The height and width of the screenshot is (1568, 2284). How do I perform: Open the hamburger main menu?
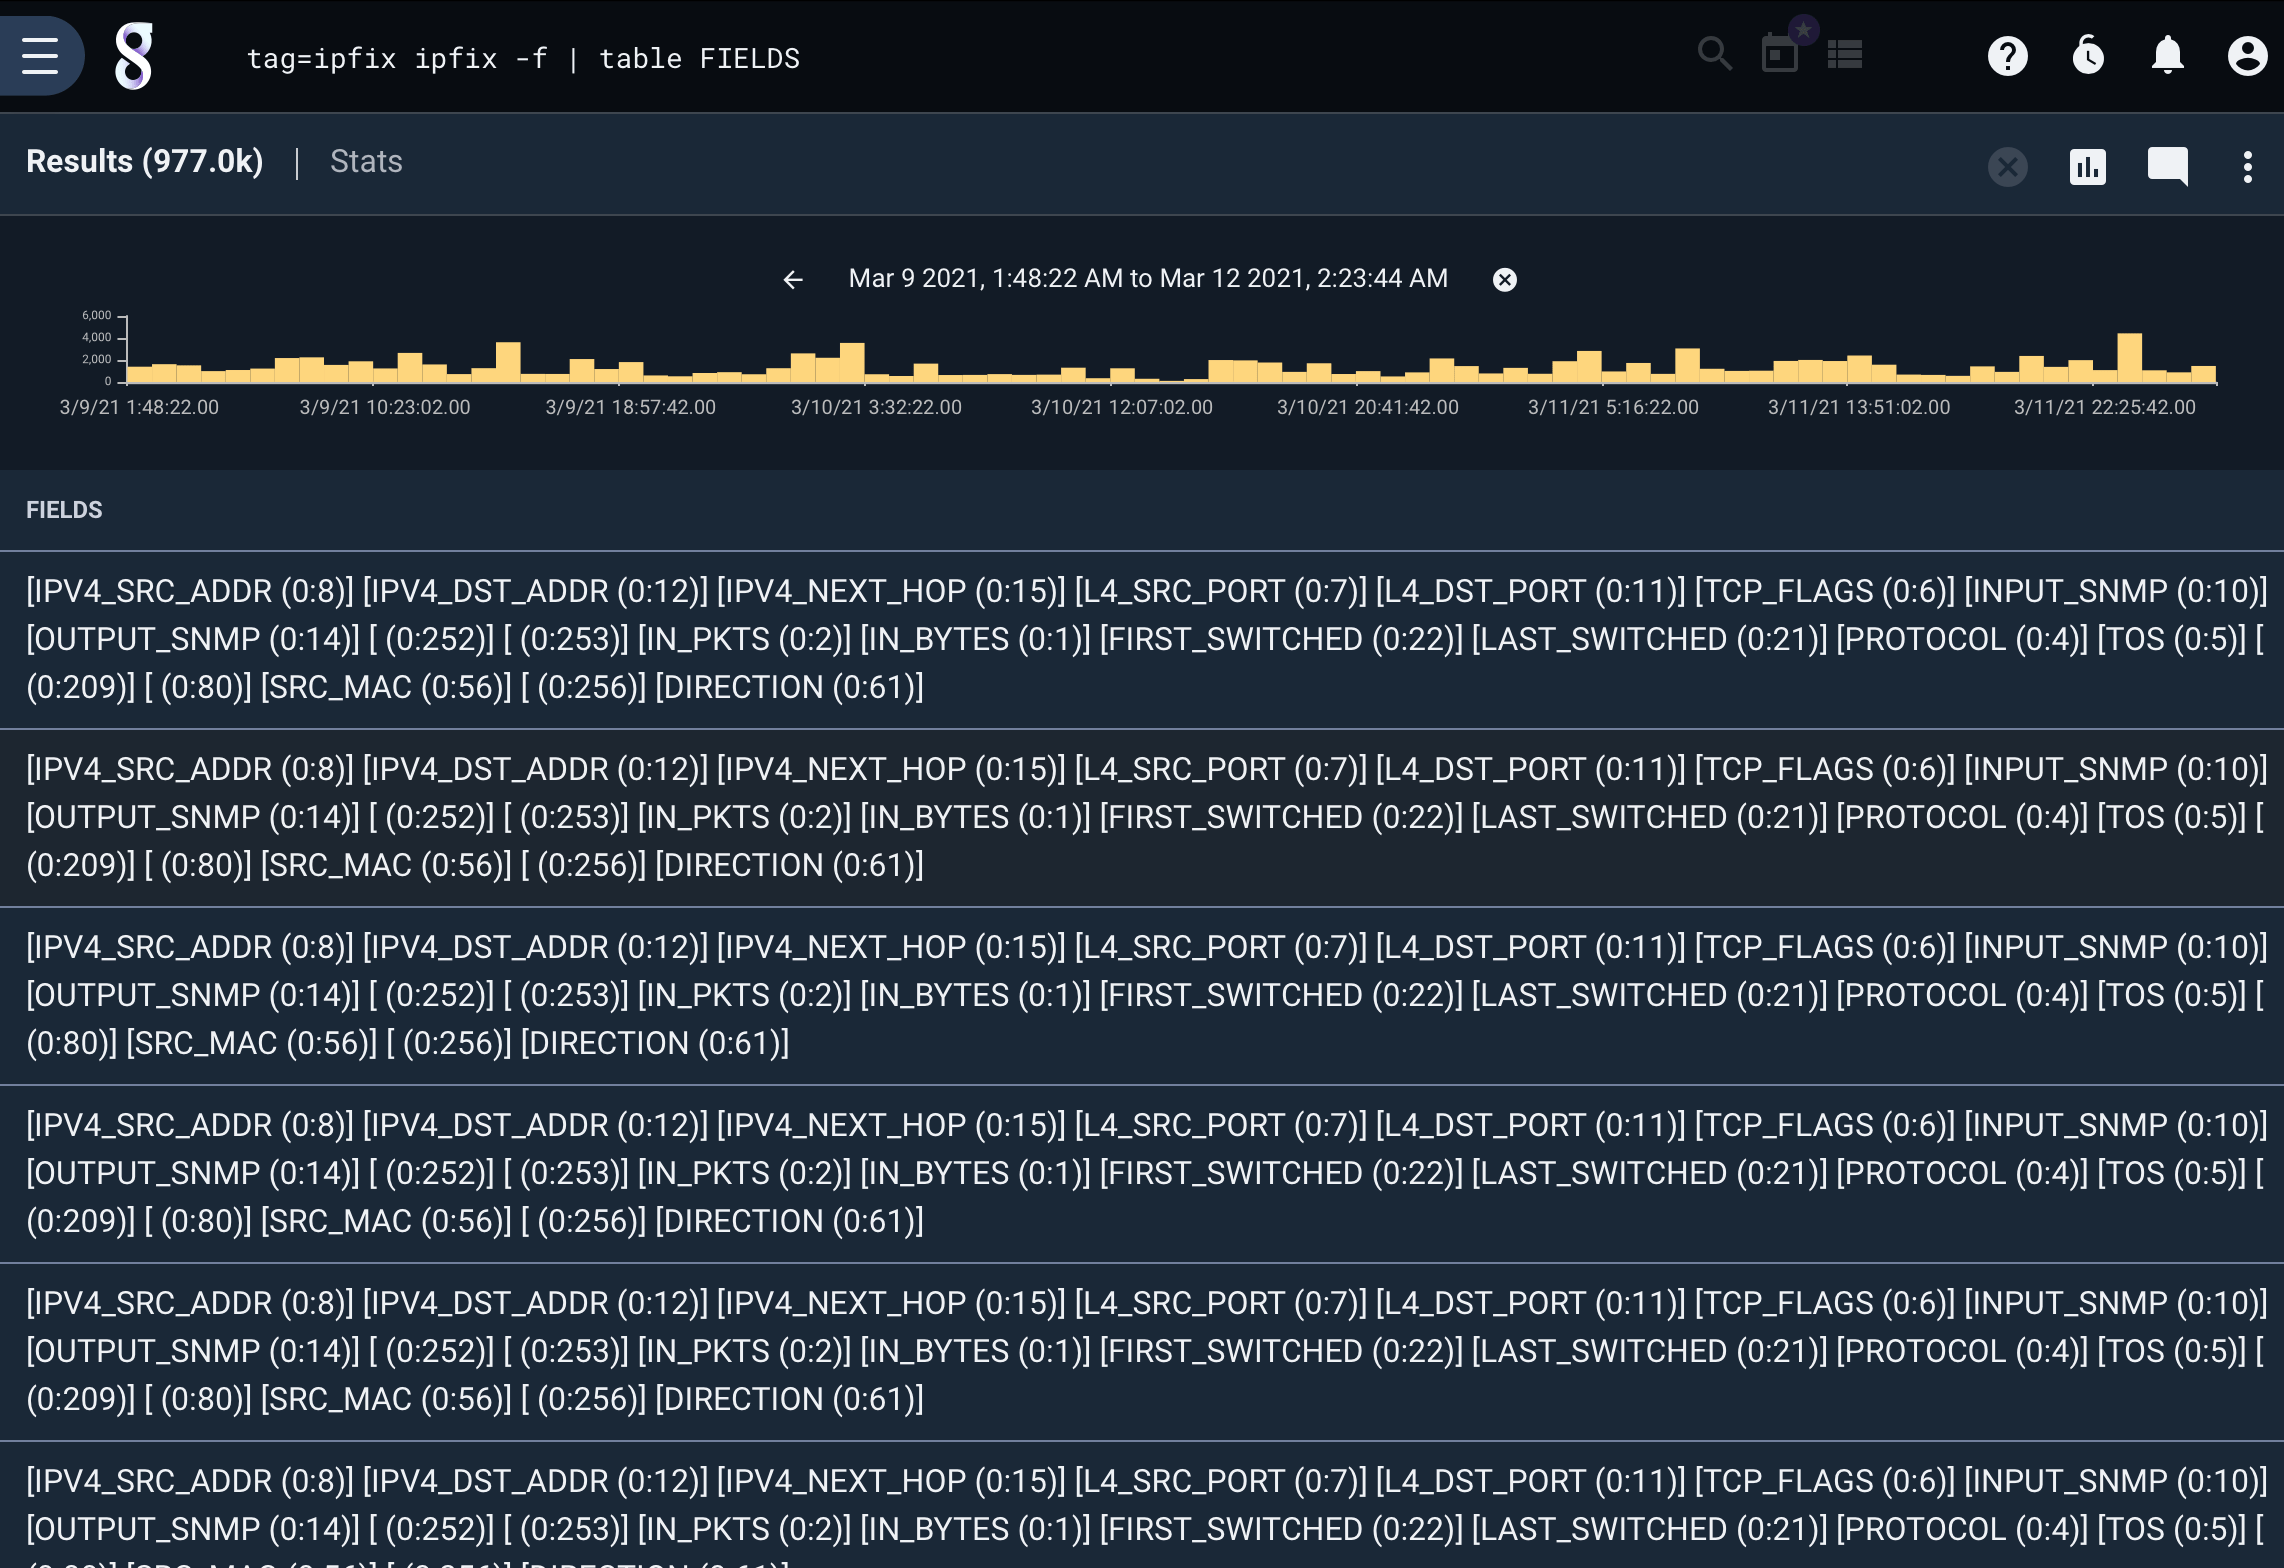point(40,56)
